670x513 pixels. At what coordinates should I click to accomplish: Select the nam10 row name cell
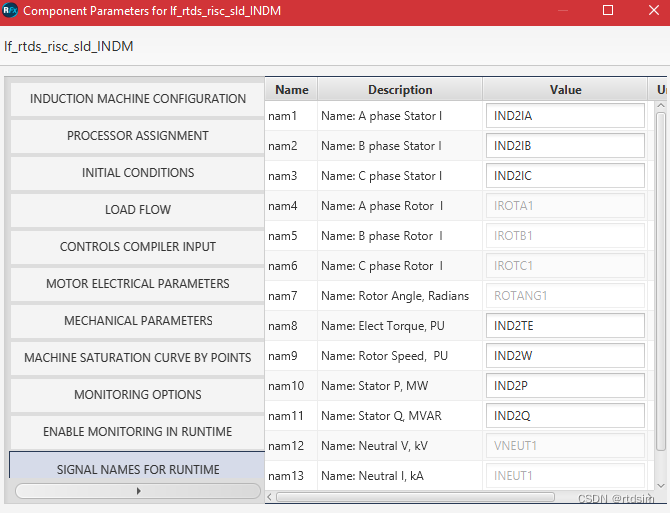[291, 386]
